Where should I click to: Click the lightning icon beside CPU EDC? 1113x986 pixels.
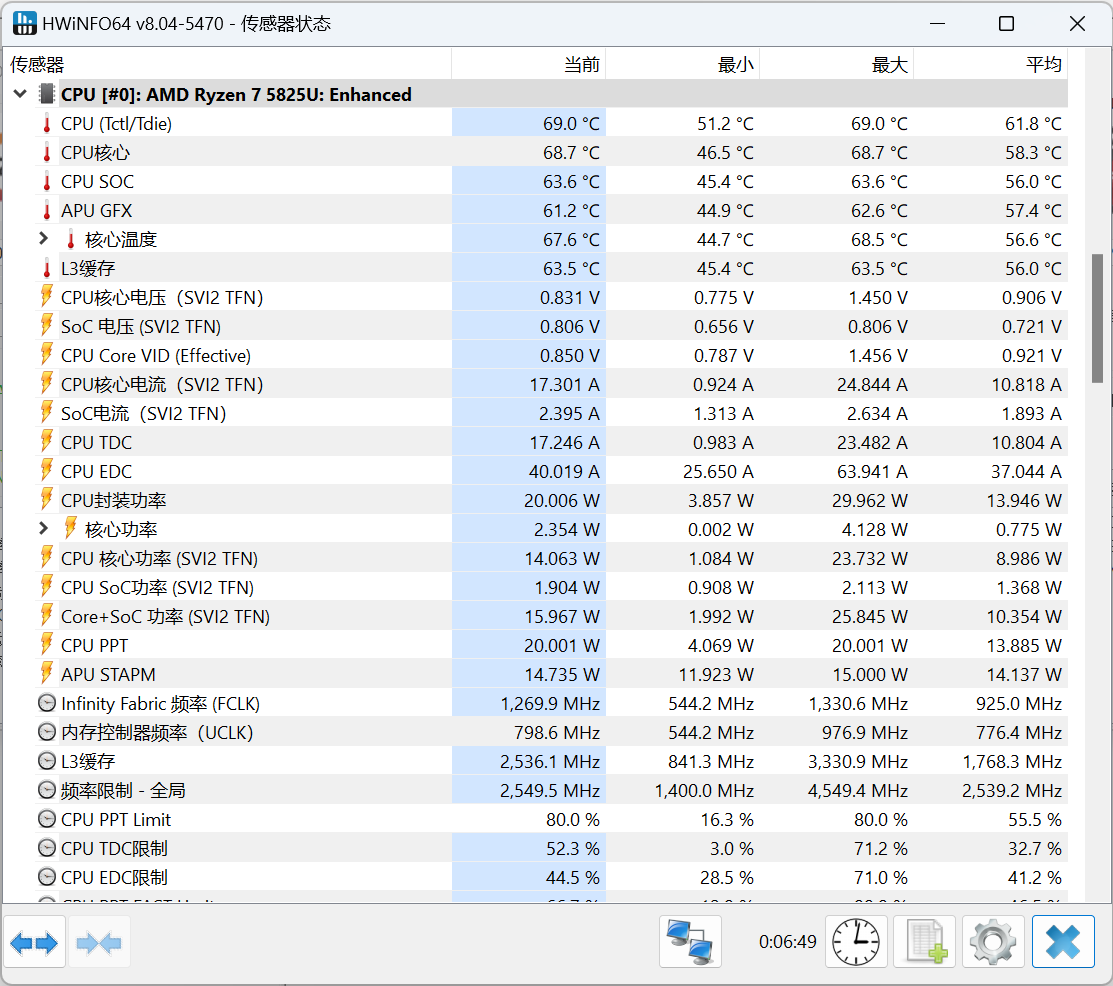pos(46,472)
